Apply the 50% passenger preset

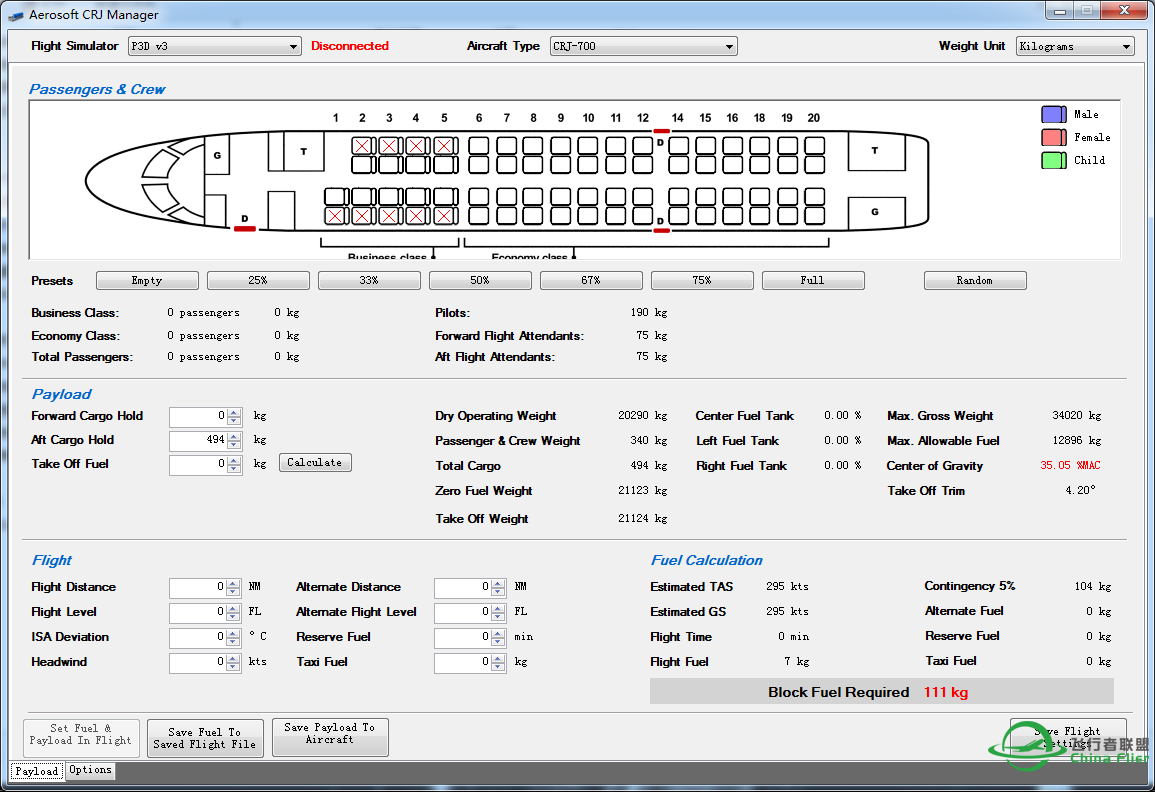(480, 281)
